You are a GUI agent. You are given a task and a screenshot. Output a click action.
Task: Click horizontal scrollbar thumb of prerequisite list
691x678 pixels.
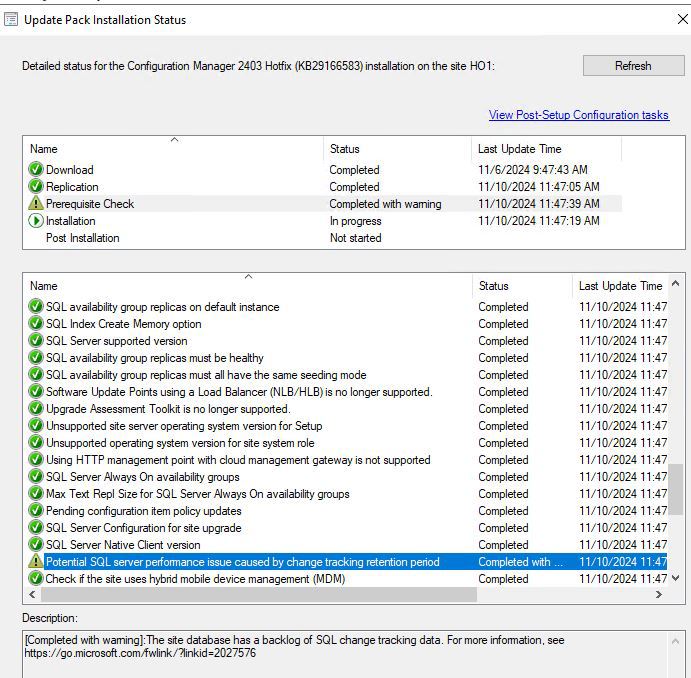pyautogui.click(x=259, y=594)
